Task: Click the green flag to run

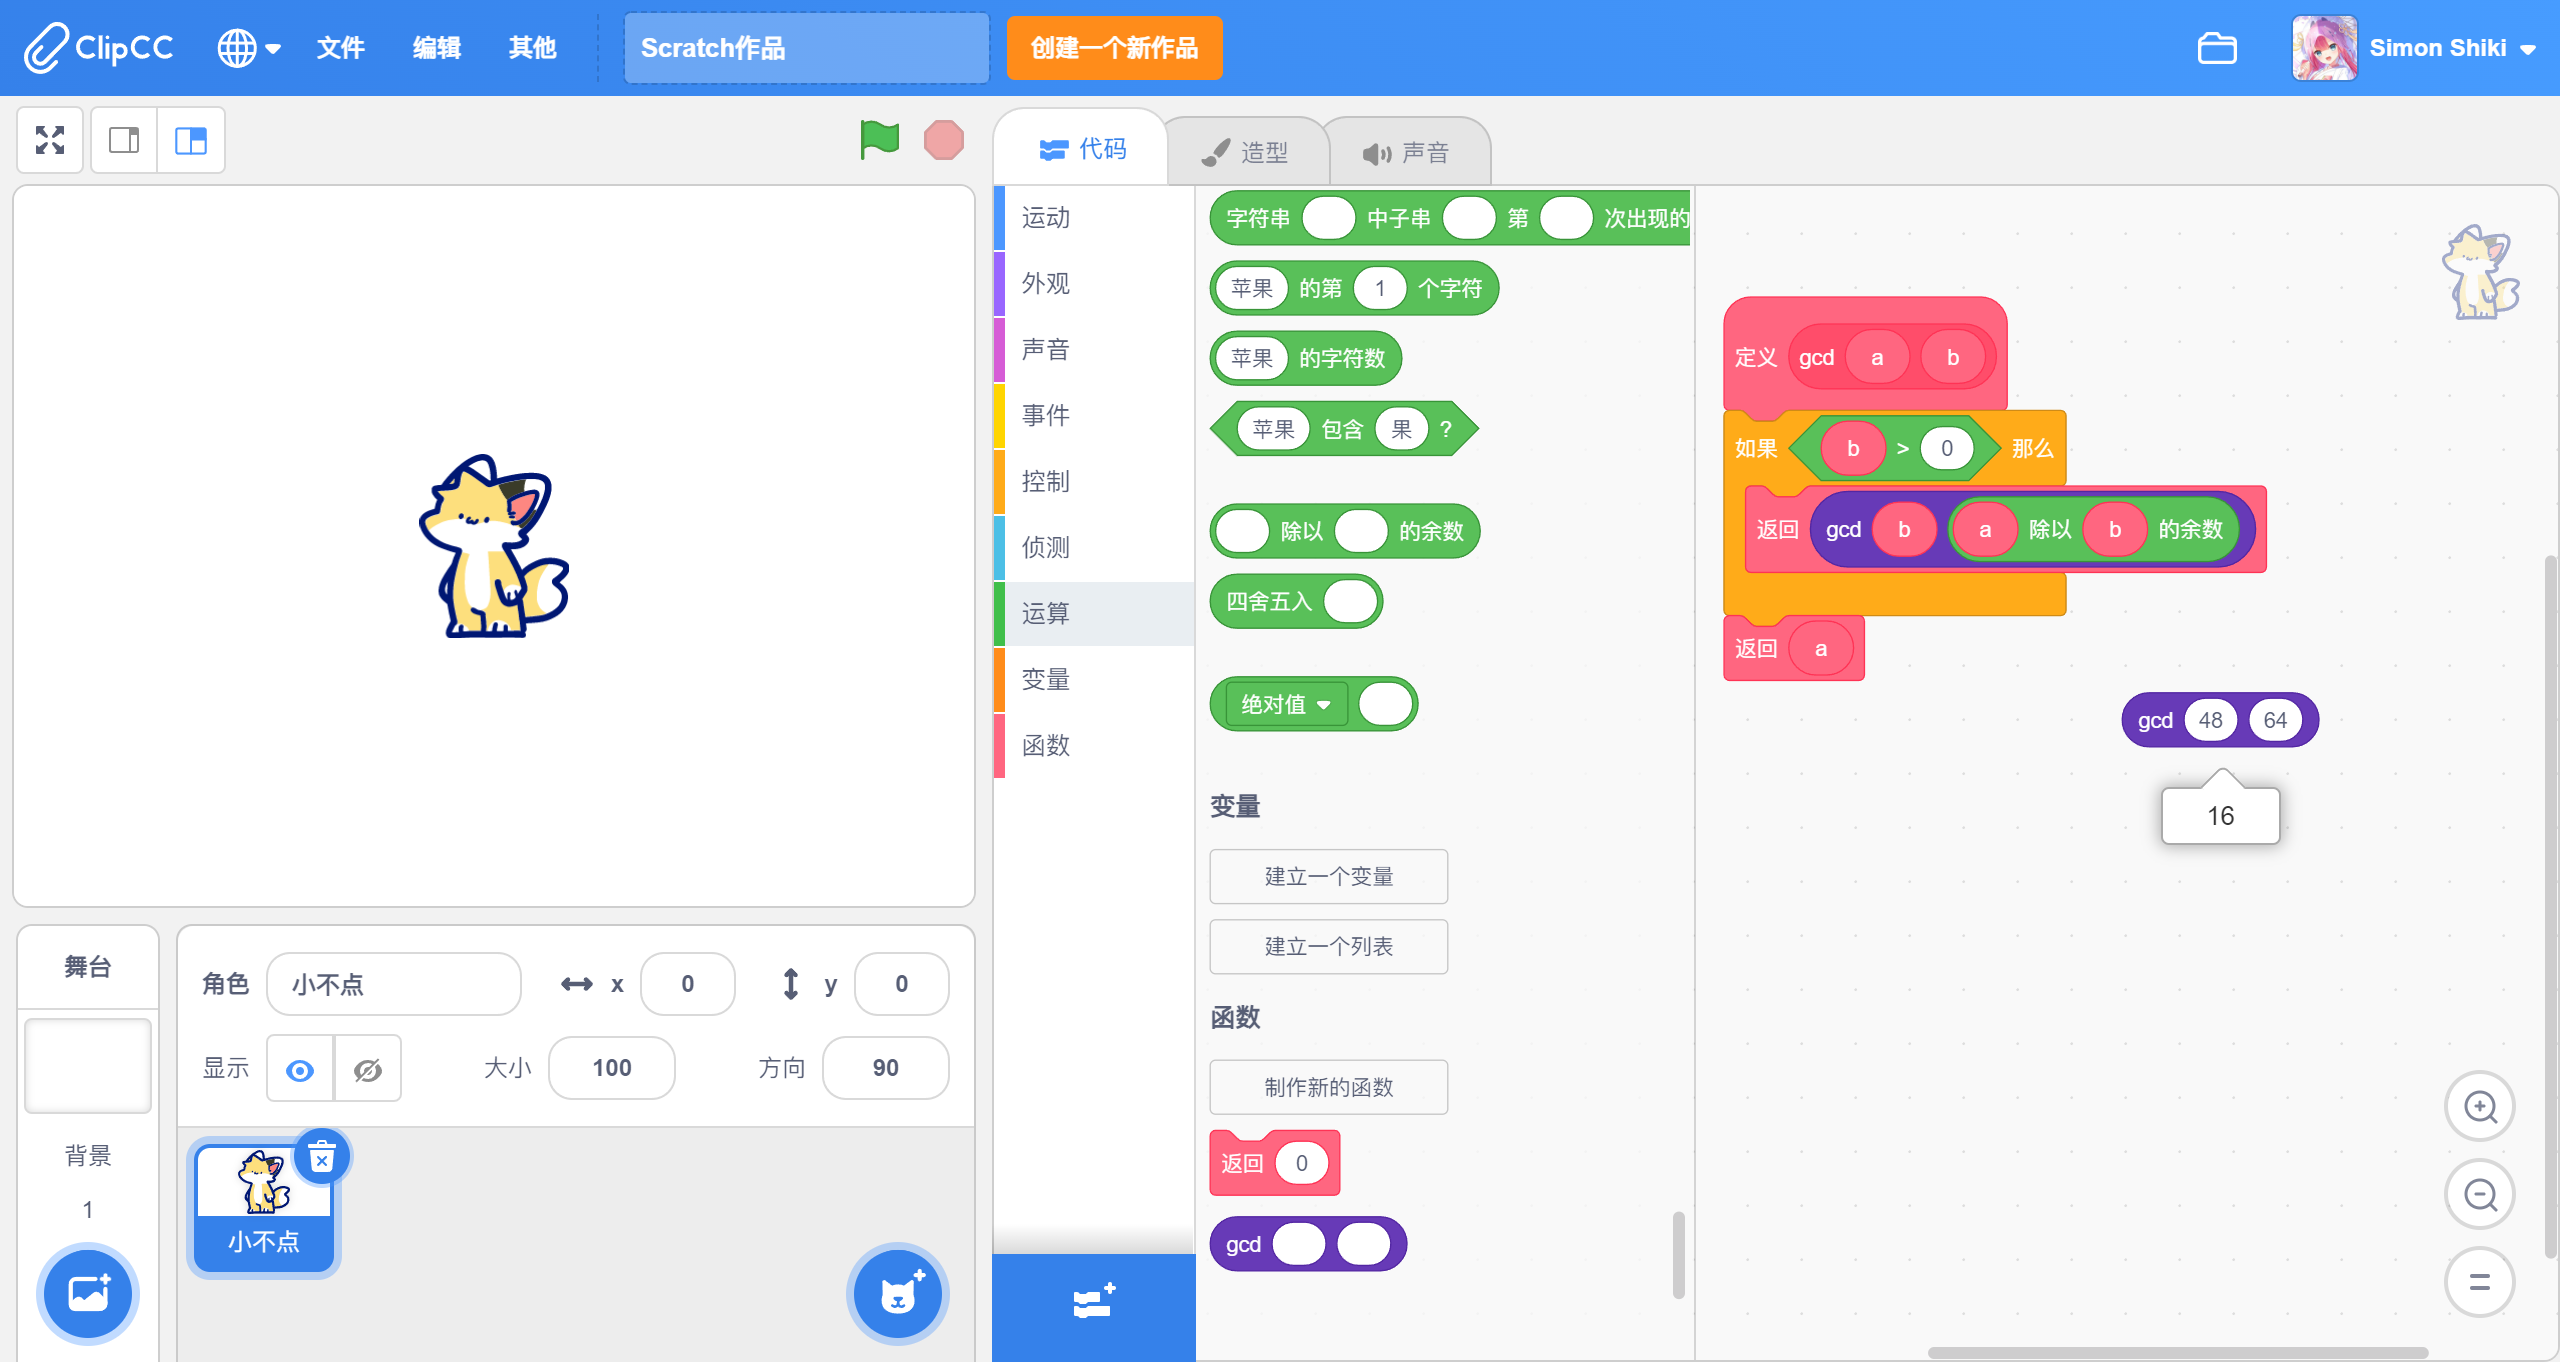Action: click(879, 140)
